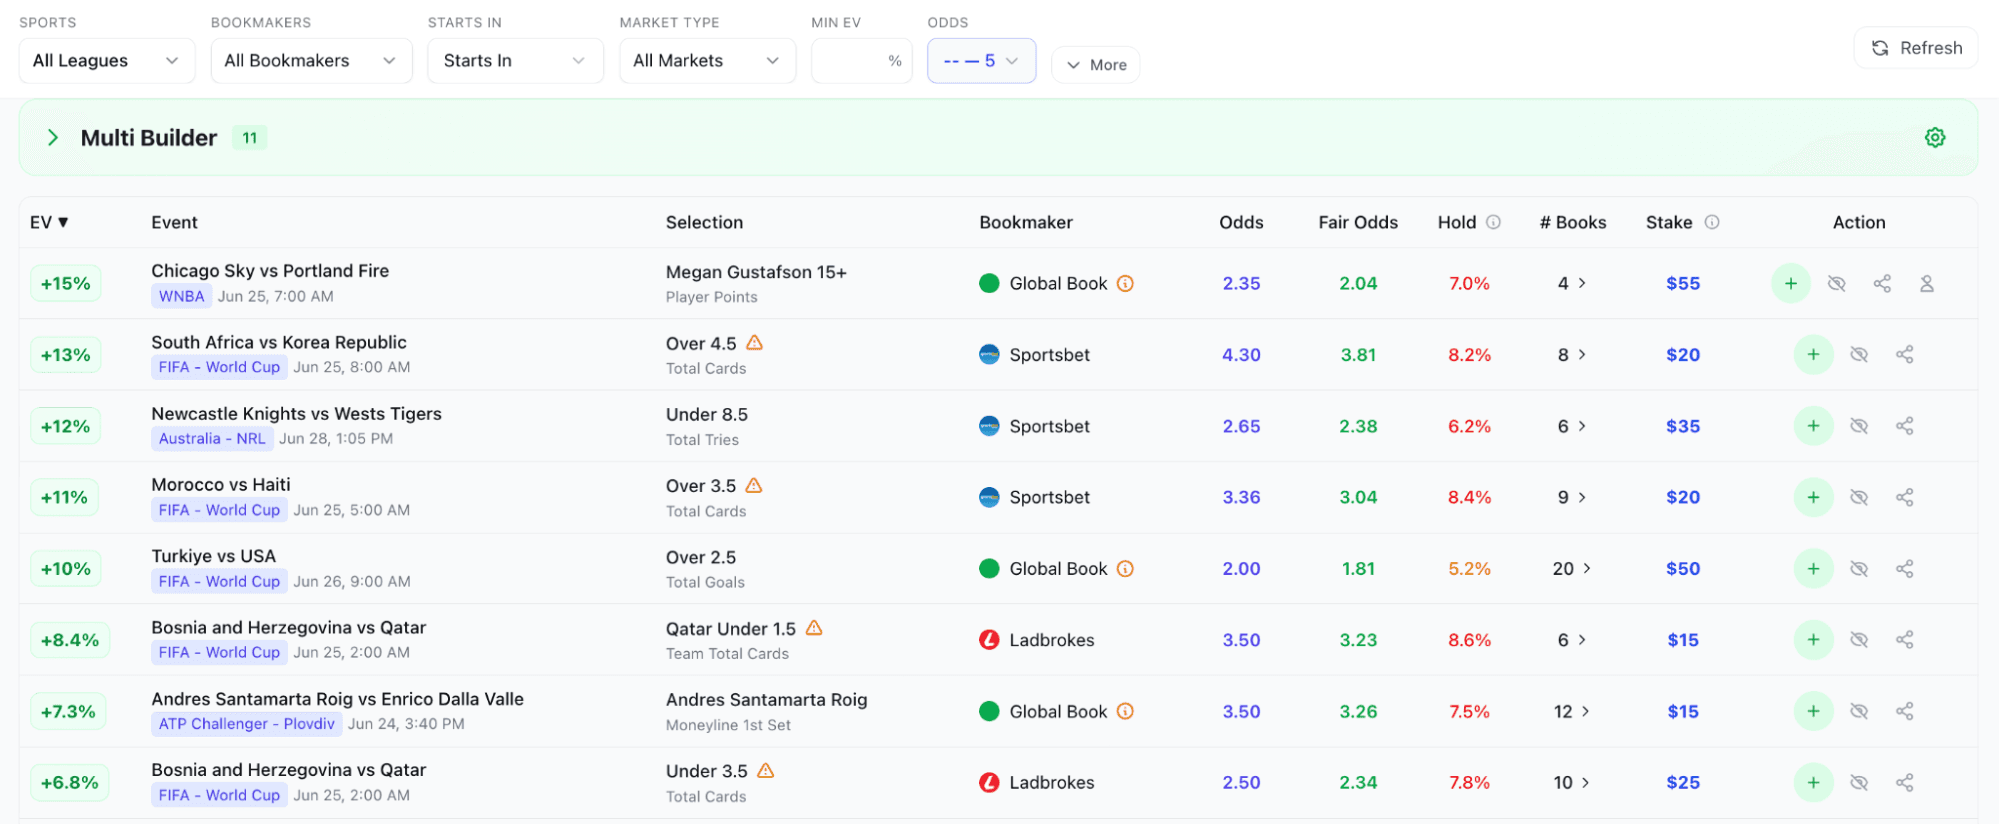
Task: Open the WNBA league tag
Action: pos(181,296)
